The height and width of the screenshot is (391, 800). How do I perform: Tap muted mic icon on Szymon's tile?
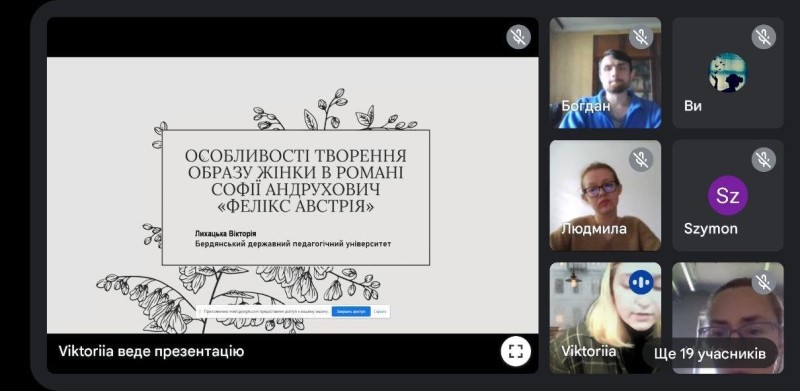(x=763, y=159)
